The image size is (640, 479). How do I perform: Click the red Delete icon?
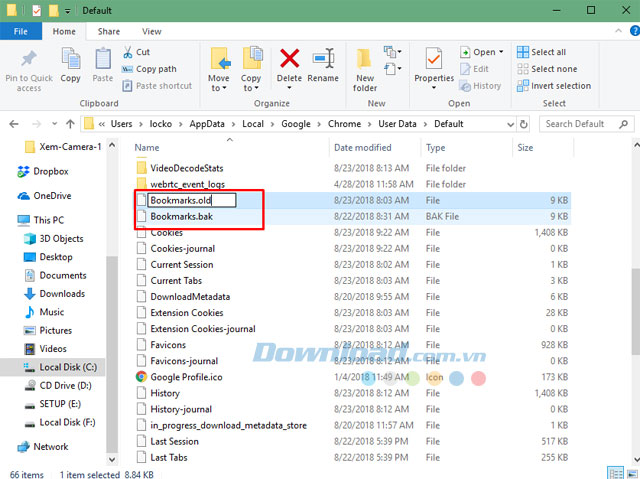click(x=289, y=59)
